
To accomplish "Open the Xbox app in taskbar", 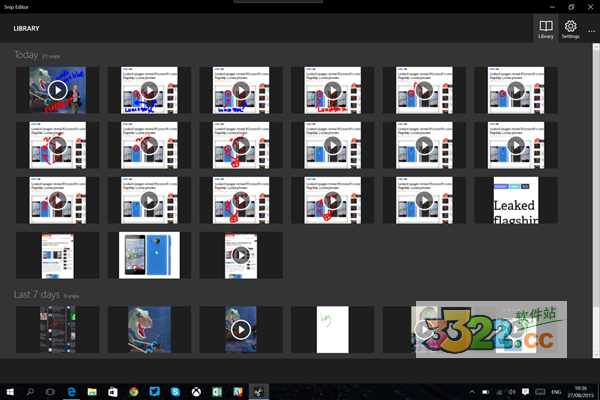I will click(196, 392).
